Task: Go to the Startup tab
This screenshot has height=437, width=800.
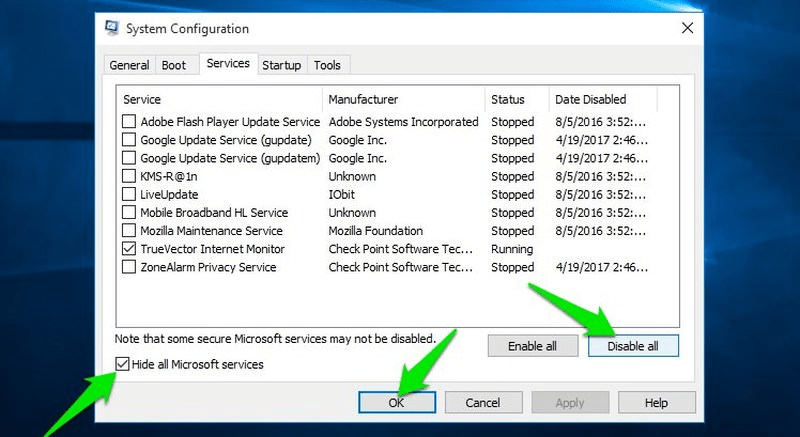Action: point(281,65)
